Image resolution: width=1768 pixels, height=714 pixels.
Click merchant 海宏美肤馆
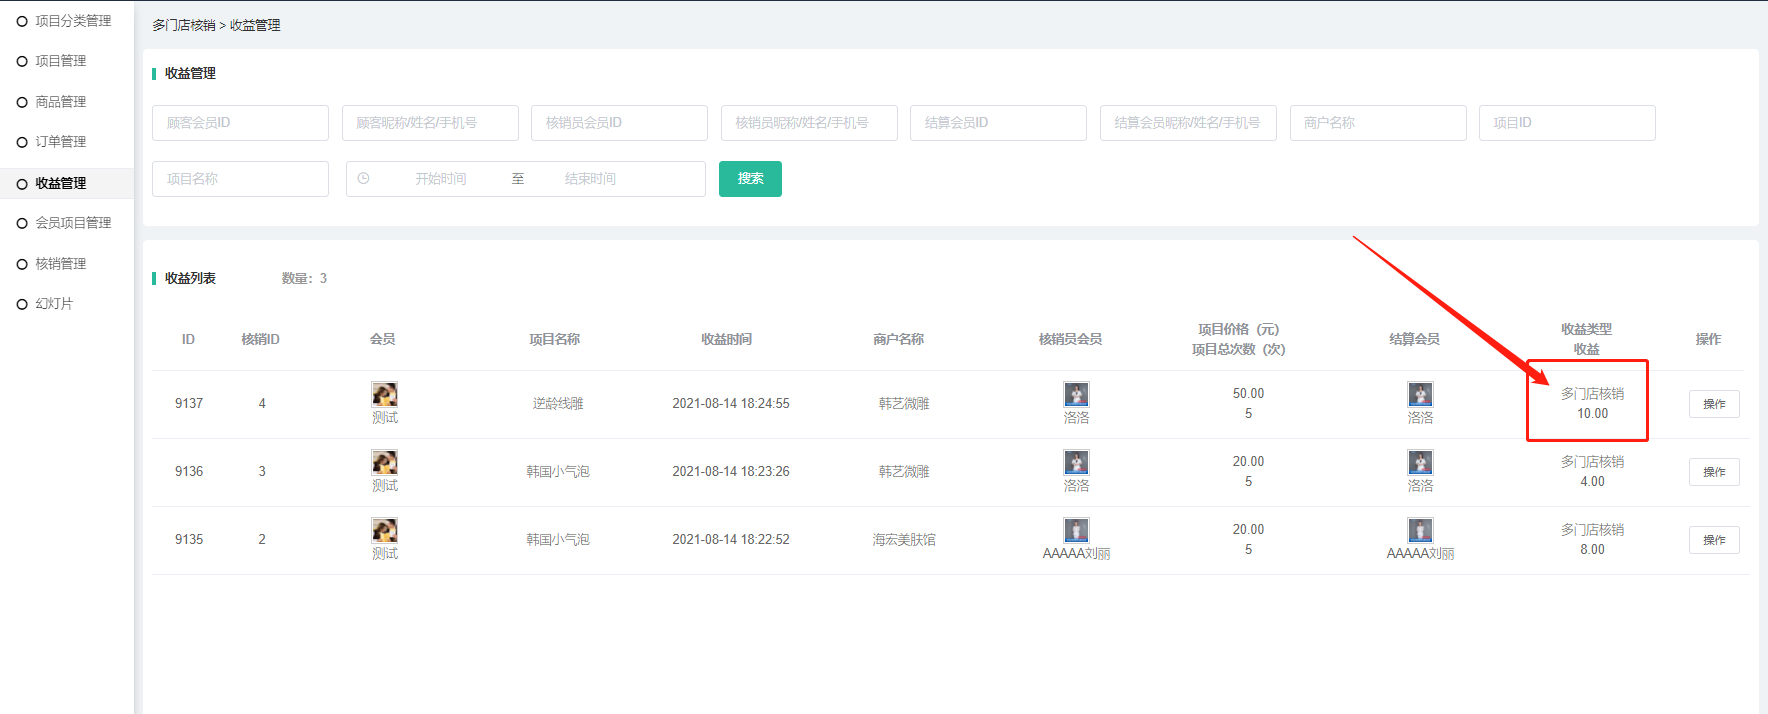(x=904, y=540)
